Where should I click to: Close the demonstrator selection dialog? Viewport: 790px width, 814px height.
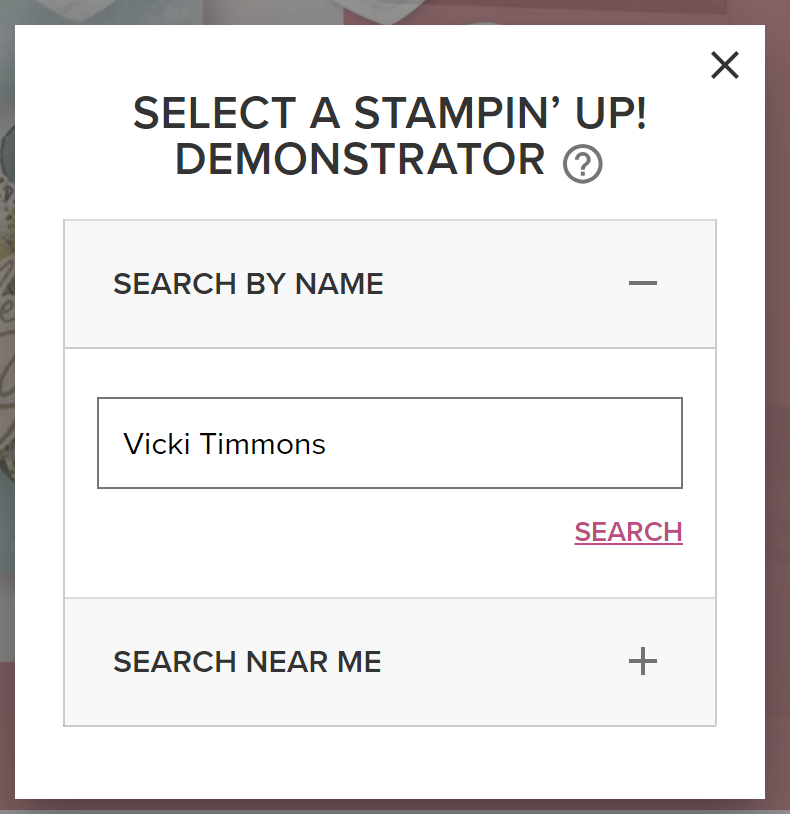coord(724,65)
